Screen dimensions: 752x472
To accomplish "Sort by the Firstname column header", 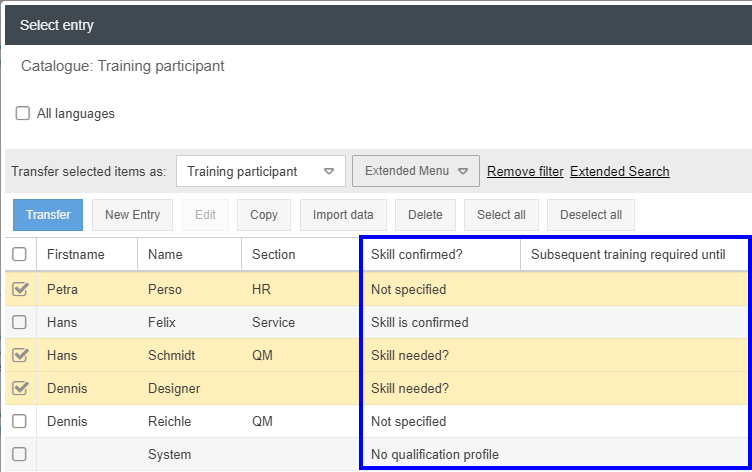I will (x=76, y=255).
